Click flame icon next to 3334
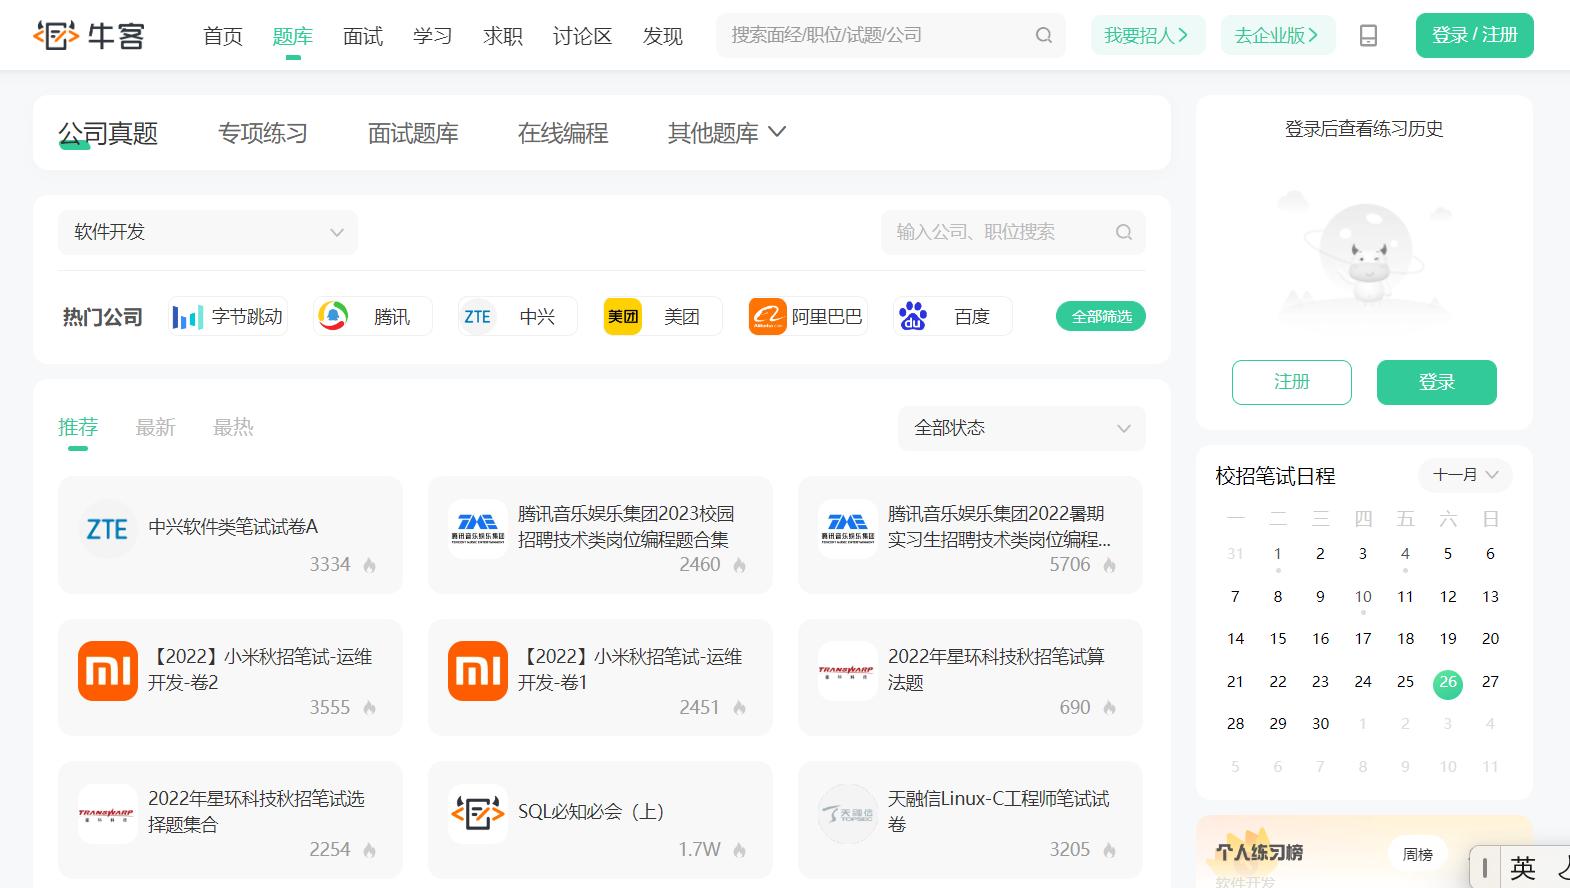Image resolution: width=1570 pixels, height=888 pixels. pos(370,565)
